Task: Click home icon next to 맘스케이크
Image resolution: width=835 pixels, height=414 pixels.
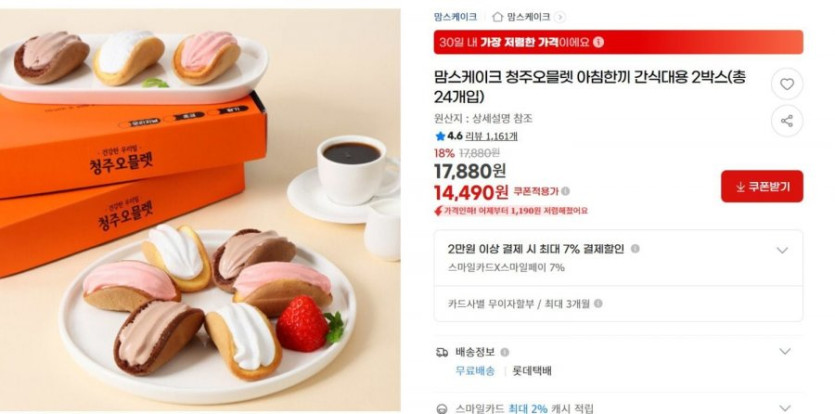Action: [x=497, y=17]
